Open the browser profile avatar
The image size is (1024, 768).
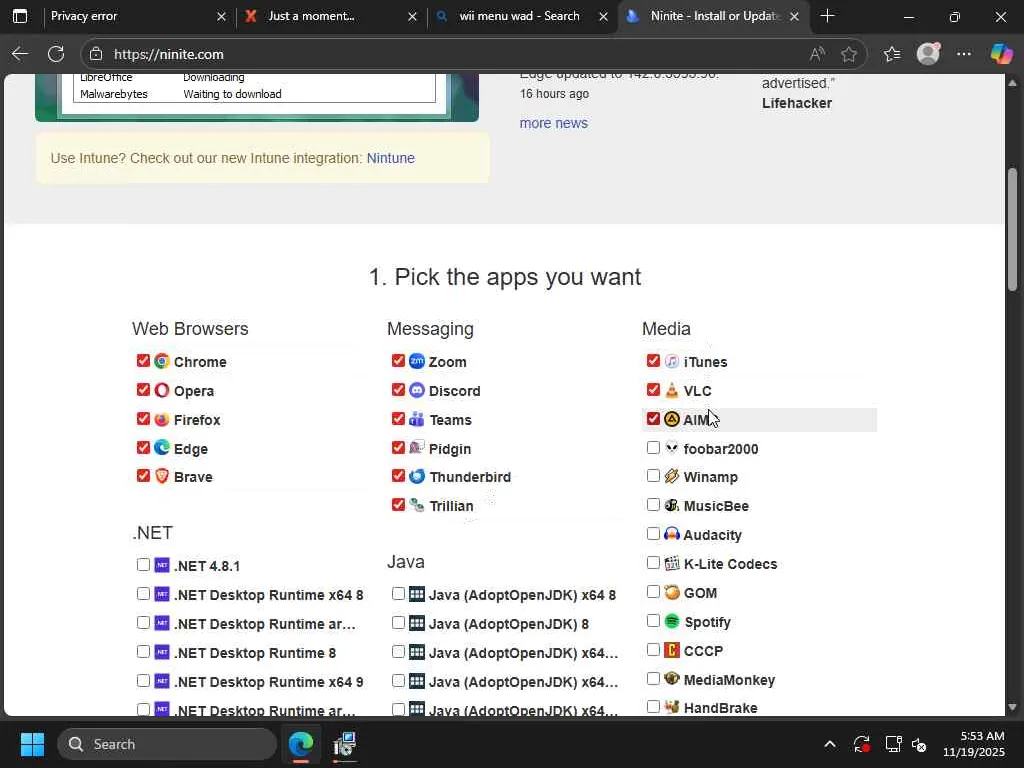click(928, 54)
